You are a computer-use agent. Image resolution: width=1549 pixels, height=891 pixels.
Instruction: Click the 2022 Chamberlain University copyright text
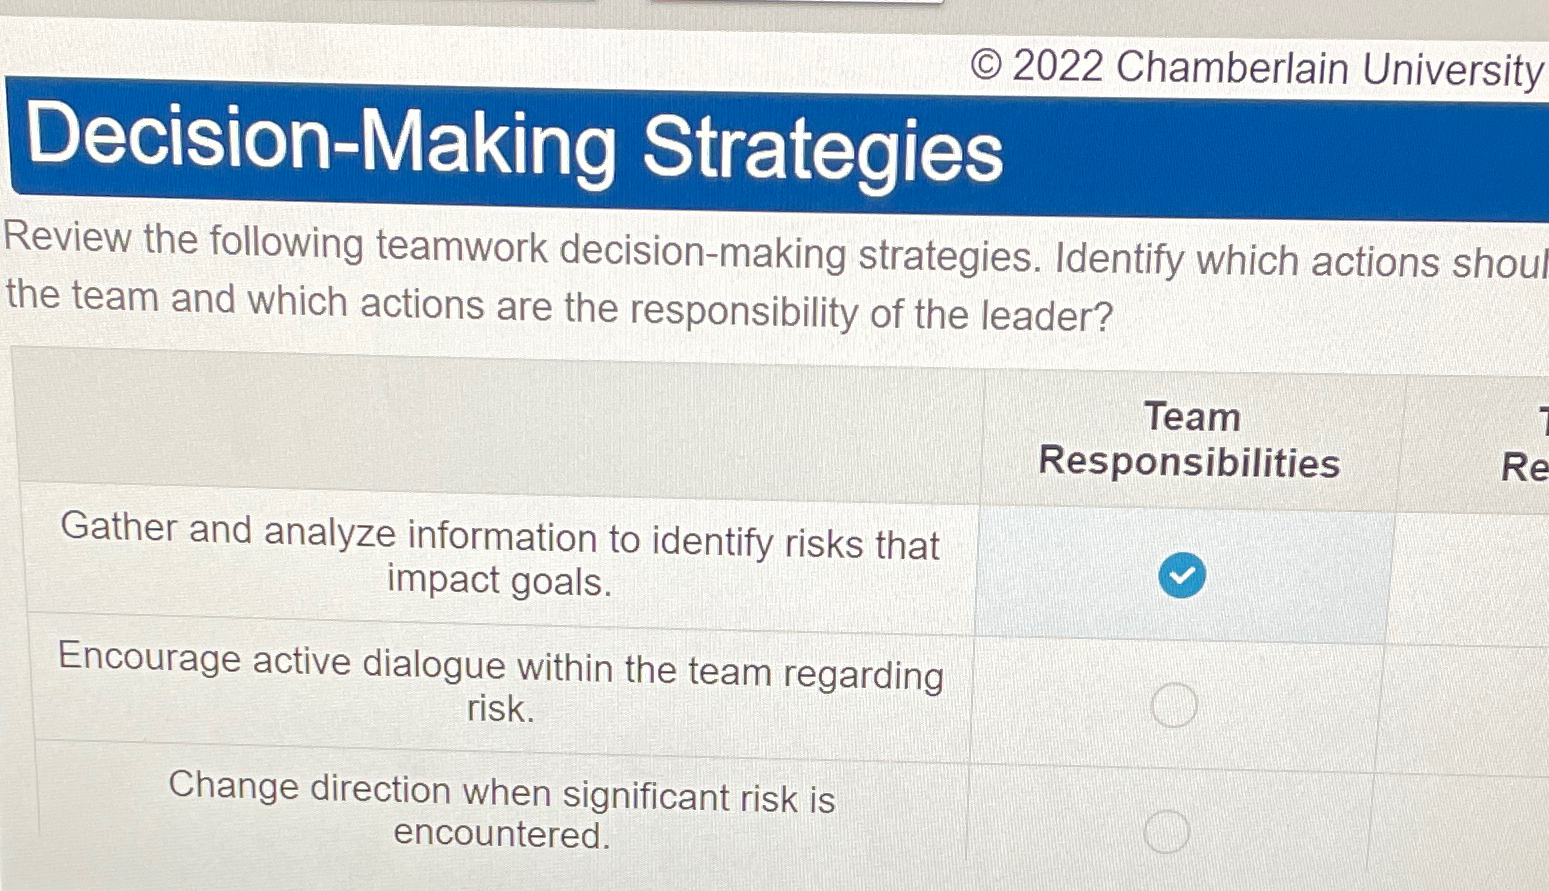coord(1255,65)
